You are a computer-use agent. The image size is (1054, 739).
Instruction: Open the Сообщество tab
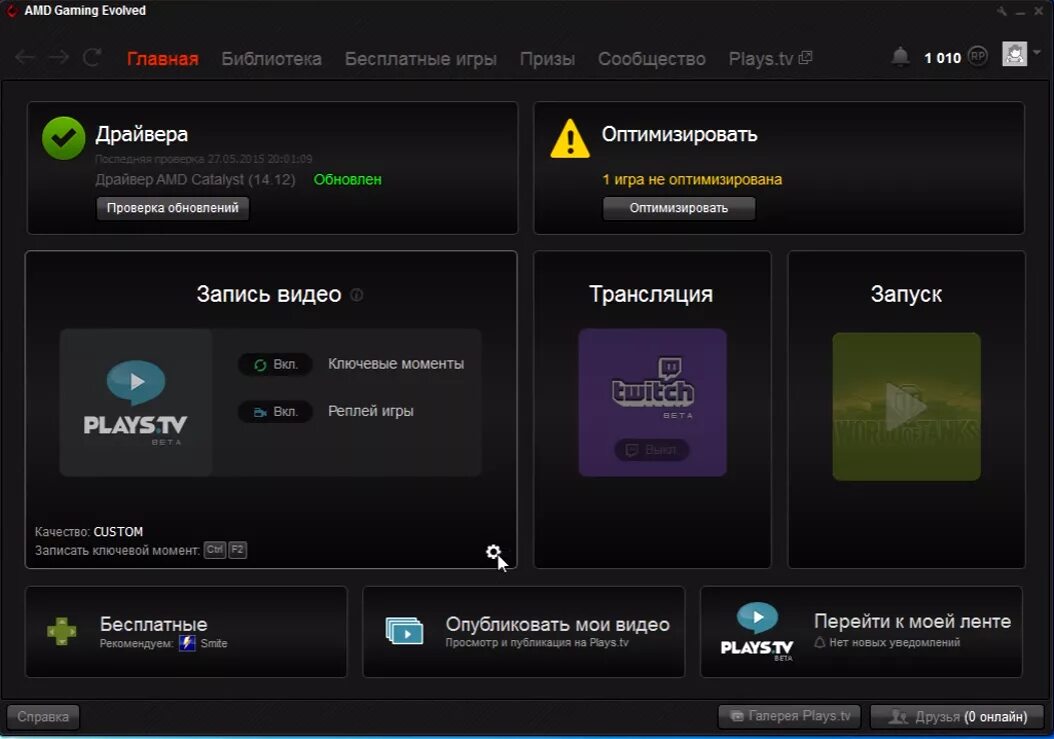(652, 59)
